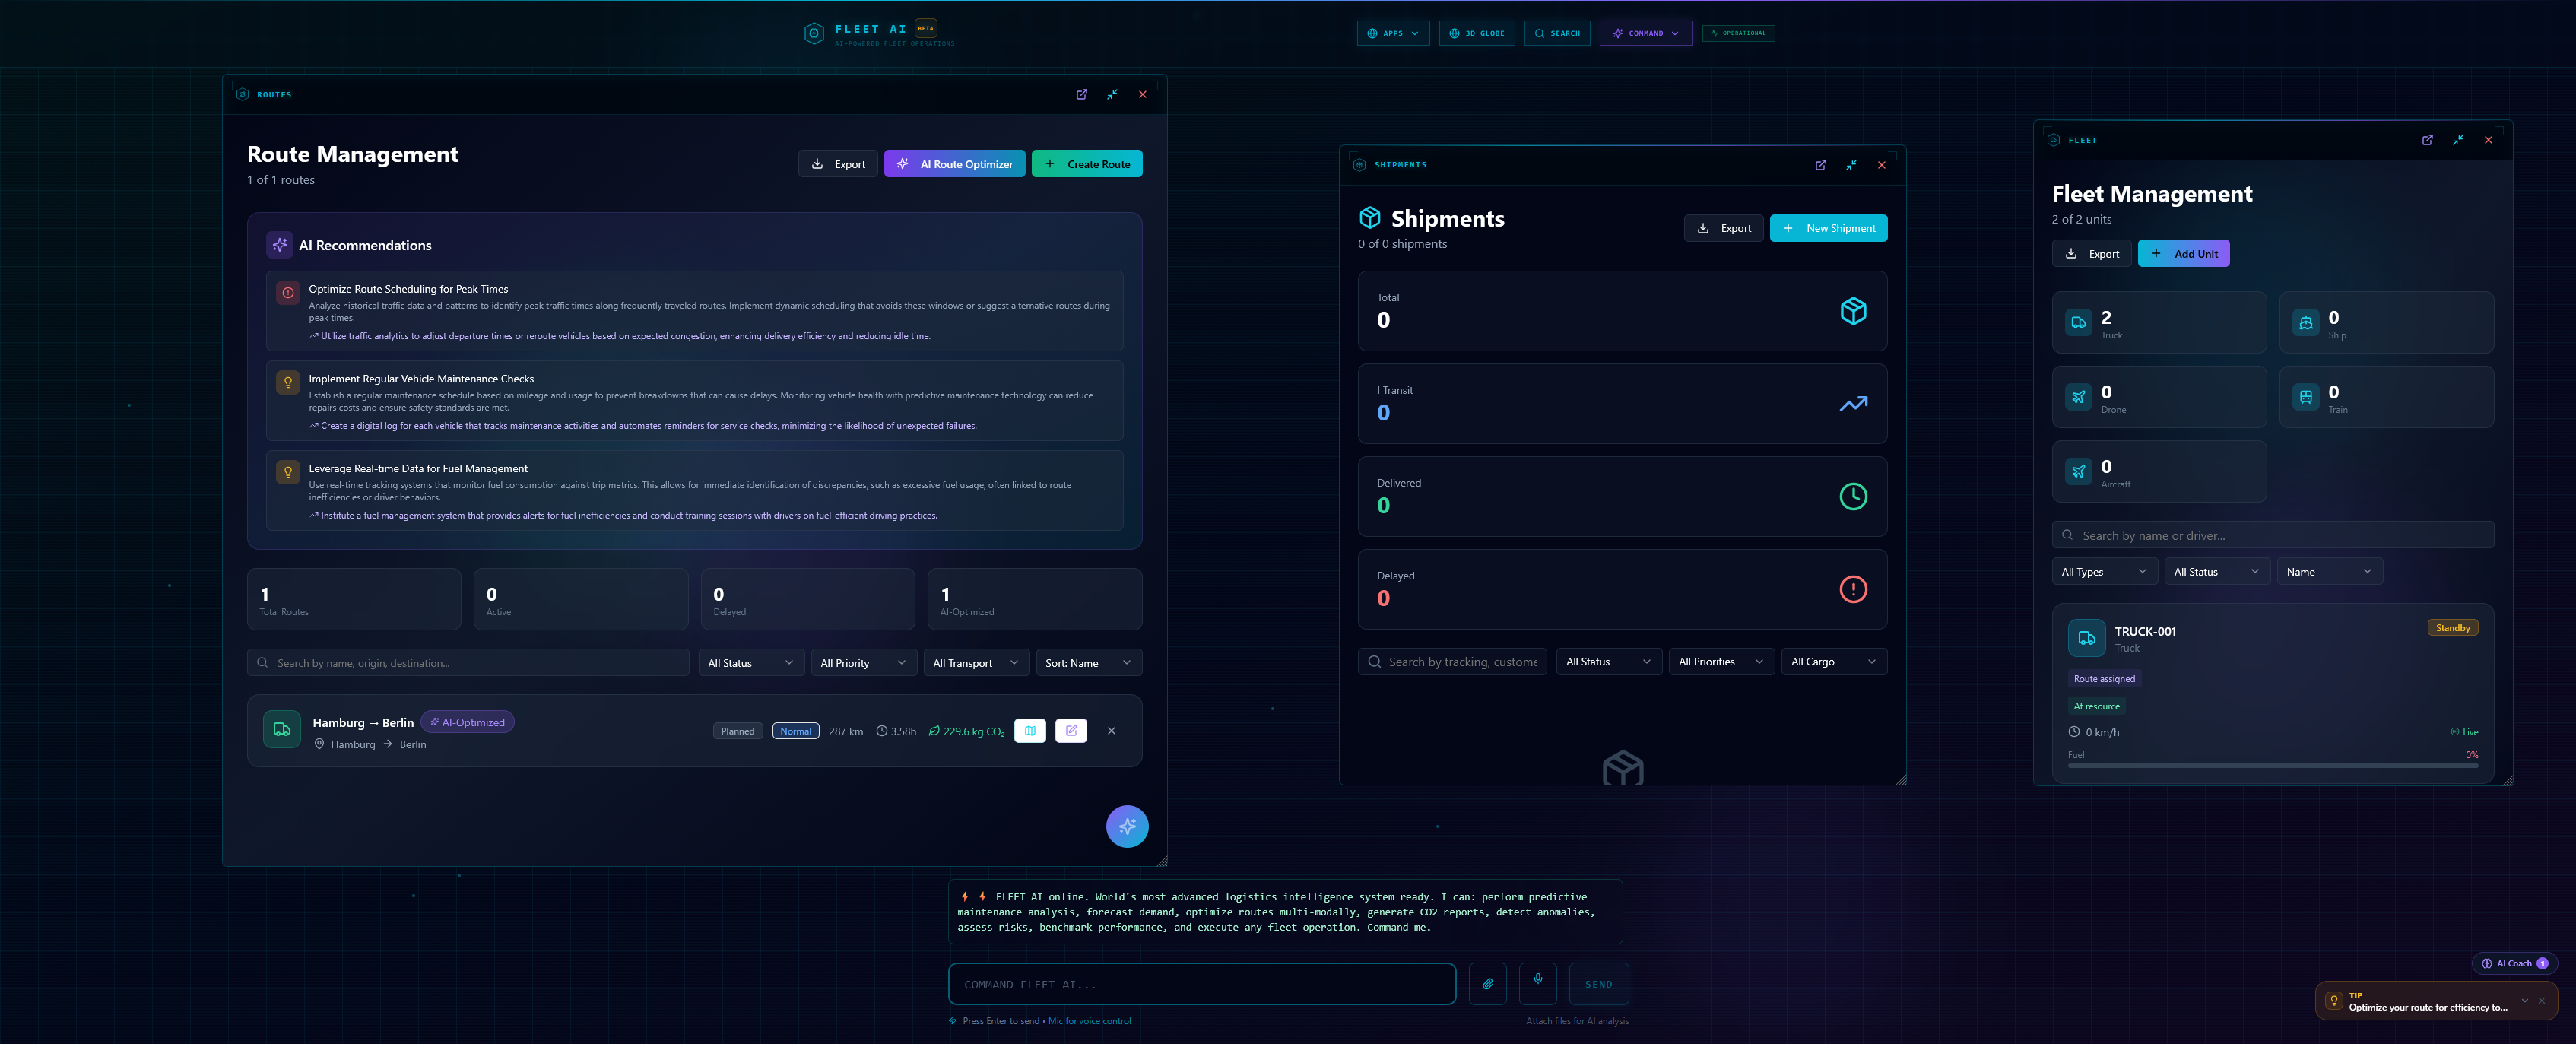Pop out the Fleet window in new tab
Screen dimensions: 2576x1044
(2426, 140)
